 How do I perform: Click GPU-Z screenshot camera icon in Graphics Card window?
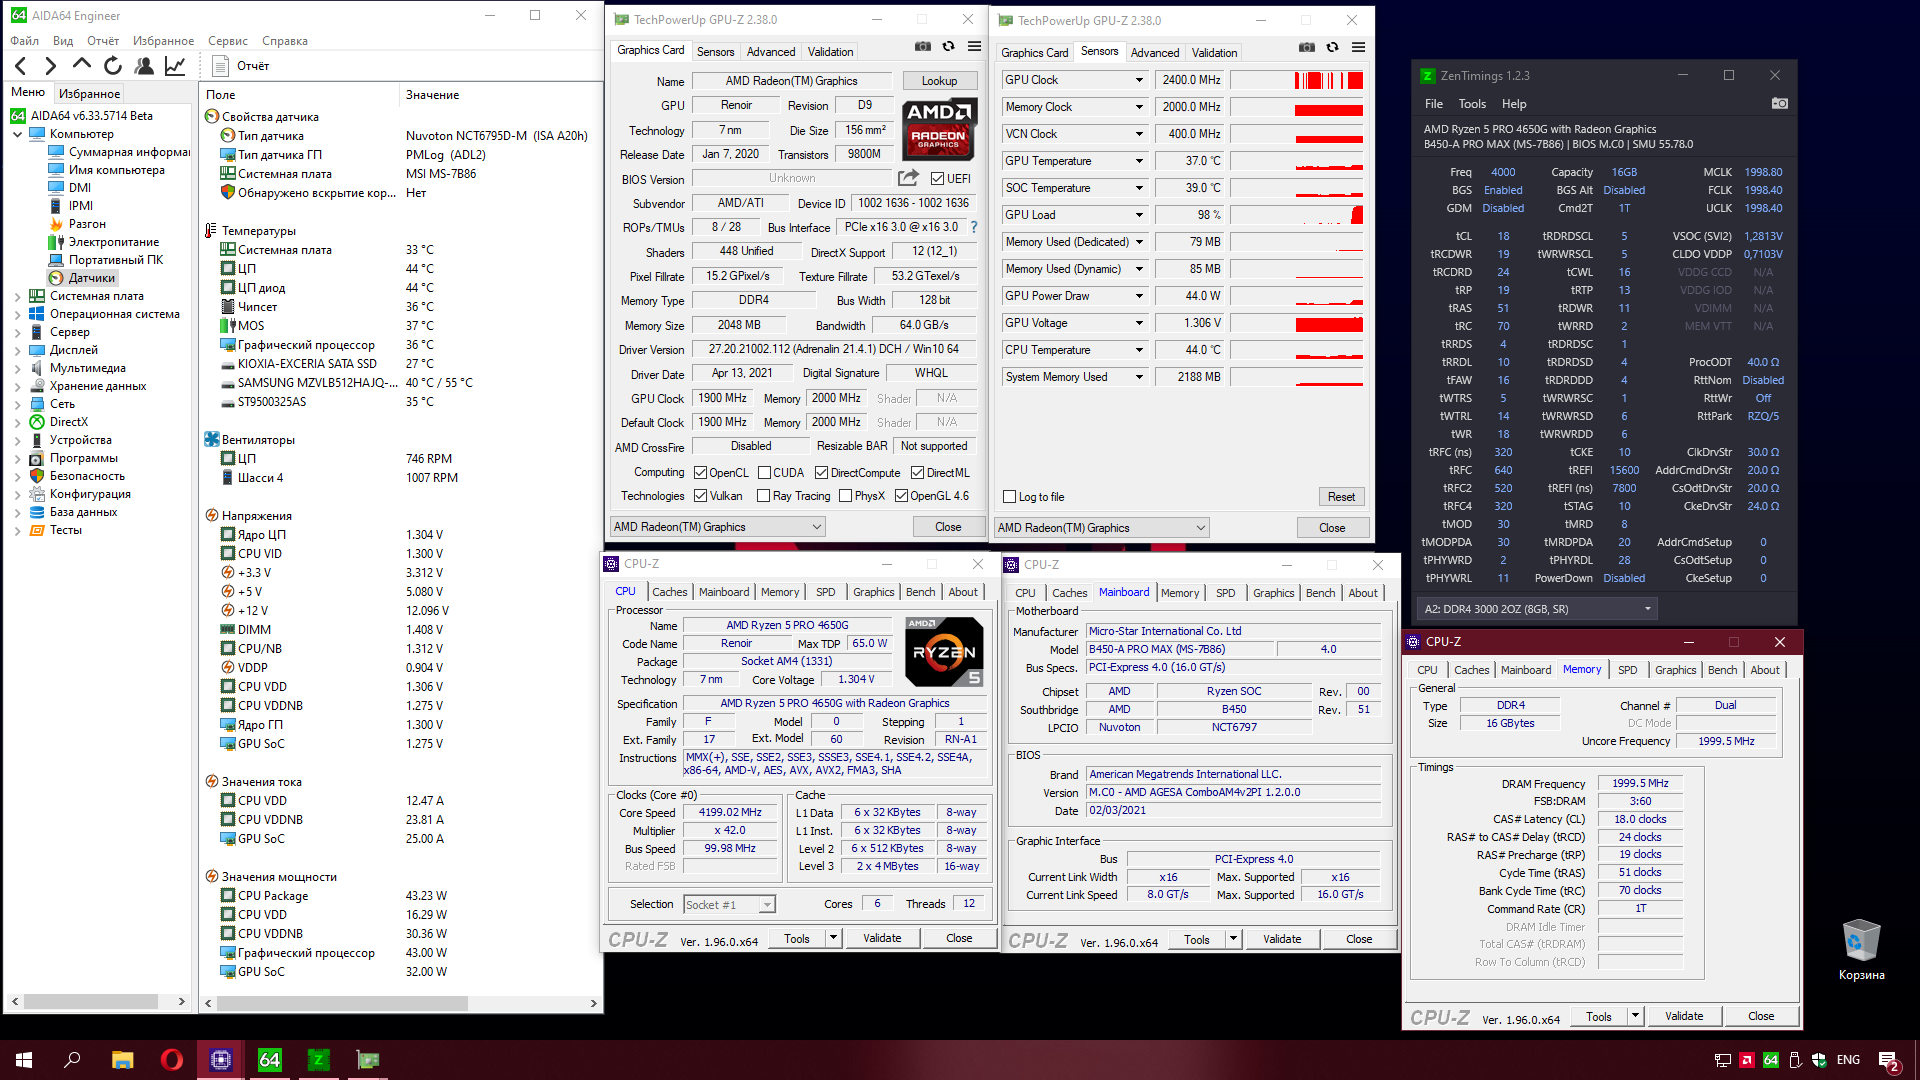point(922,47)
